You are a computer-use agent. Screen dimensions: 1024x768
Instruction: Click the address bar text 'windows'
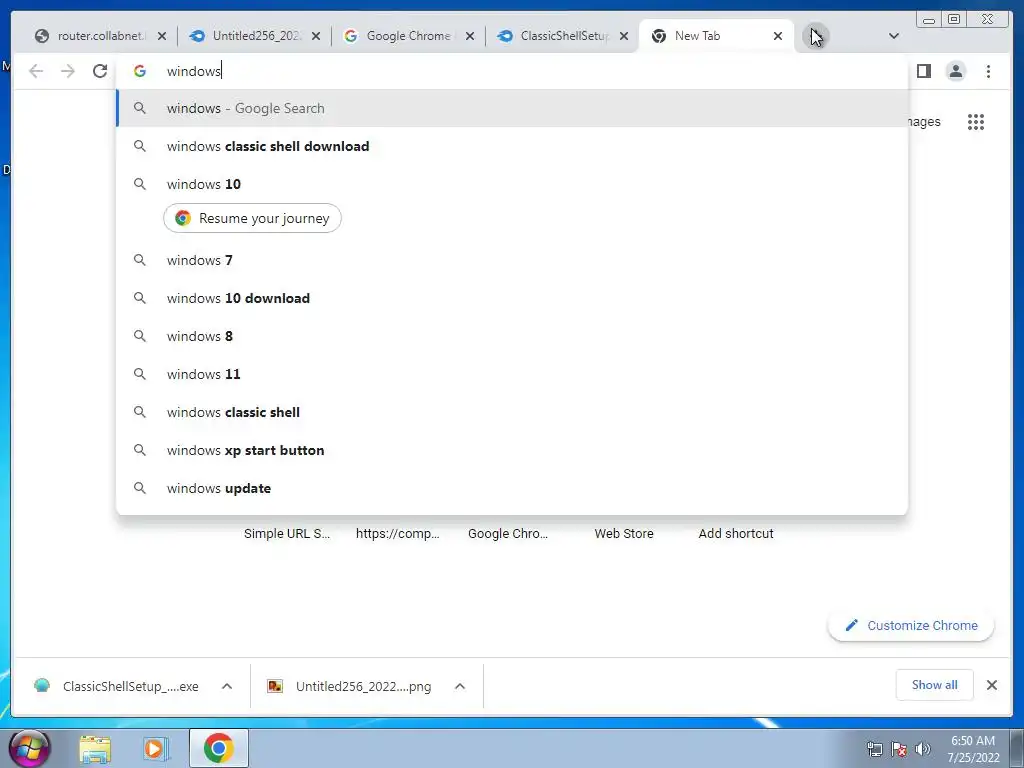click(x=194, y=71)
